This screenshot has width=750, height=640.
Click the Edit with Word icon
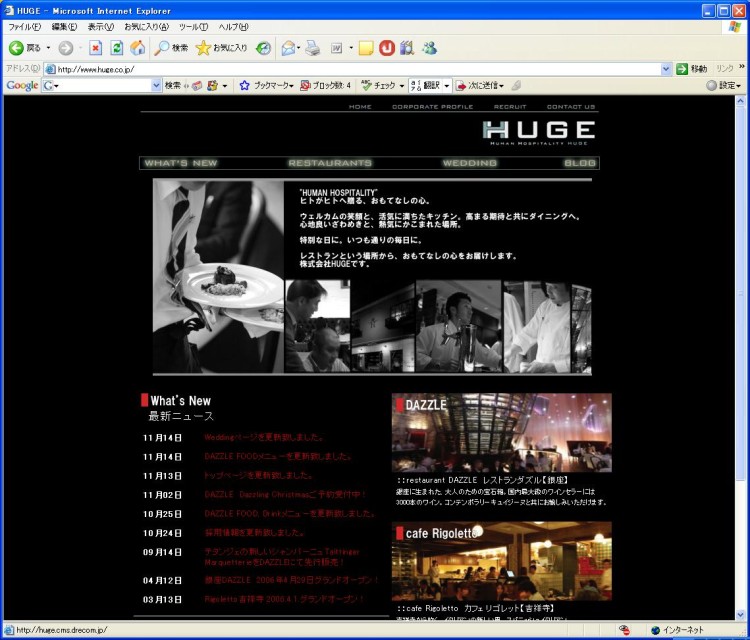coord(337,48)
